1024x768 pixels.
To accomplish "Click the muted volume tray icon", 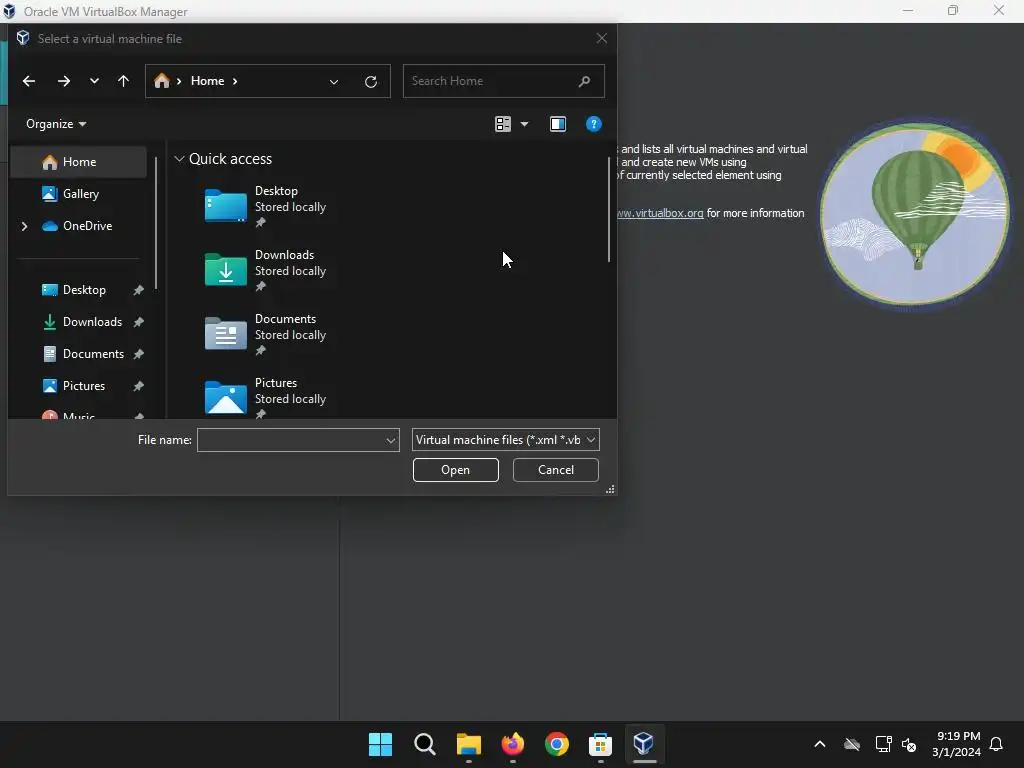I will (909, 744).
